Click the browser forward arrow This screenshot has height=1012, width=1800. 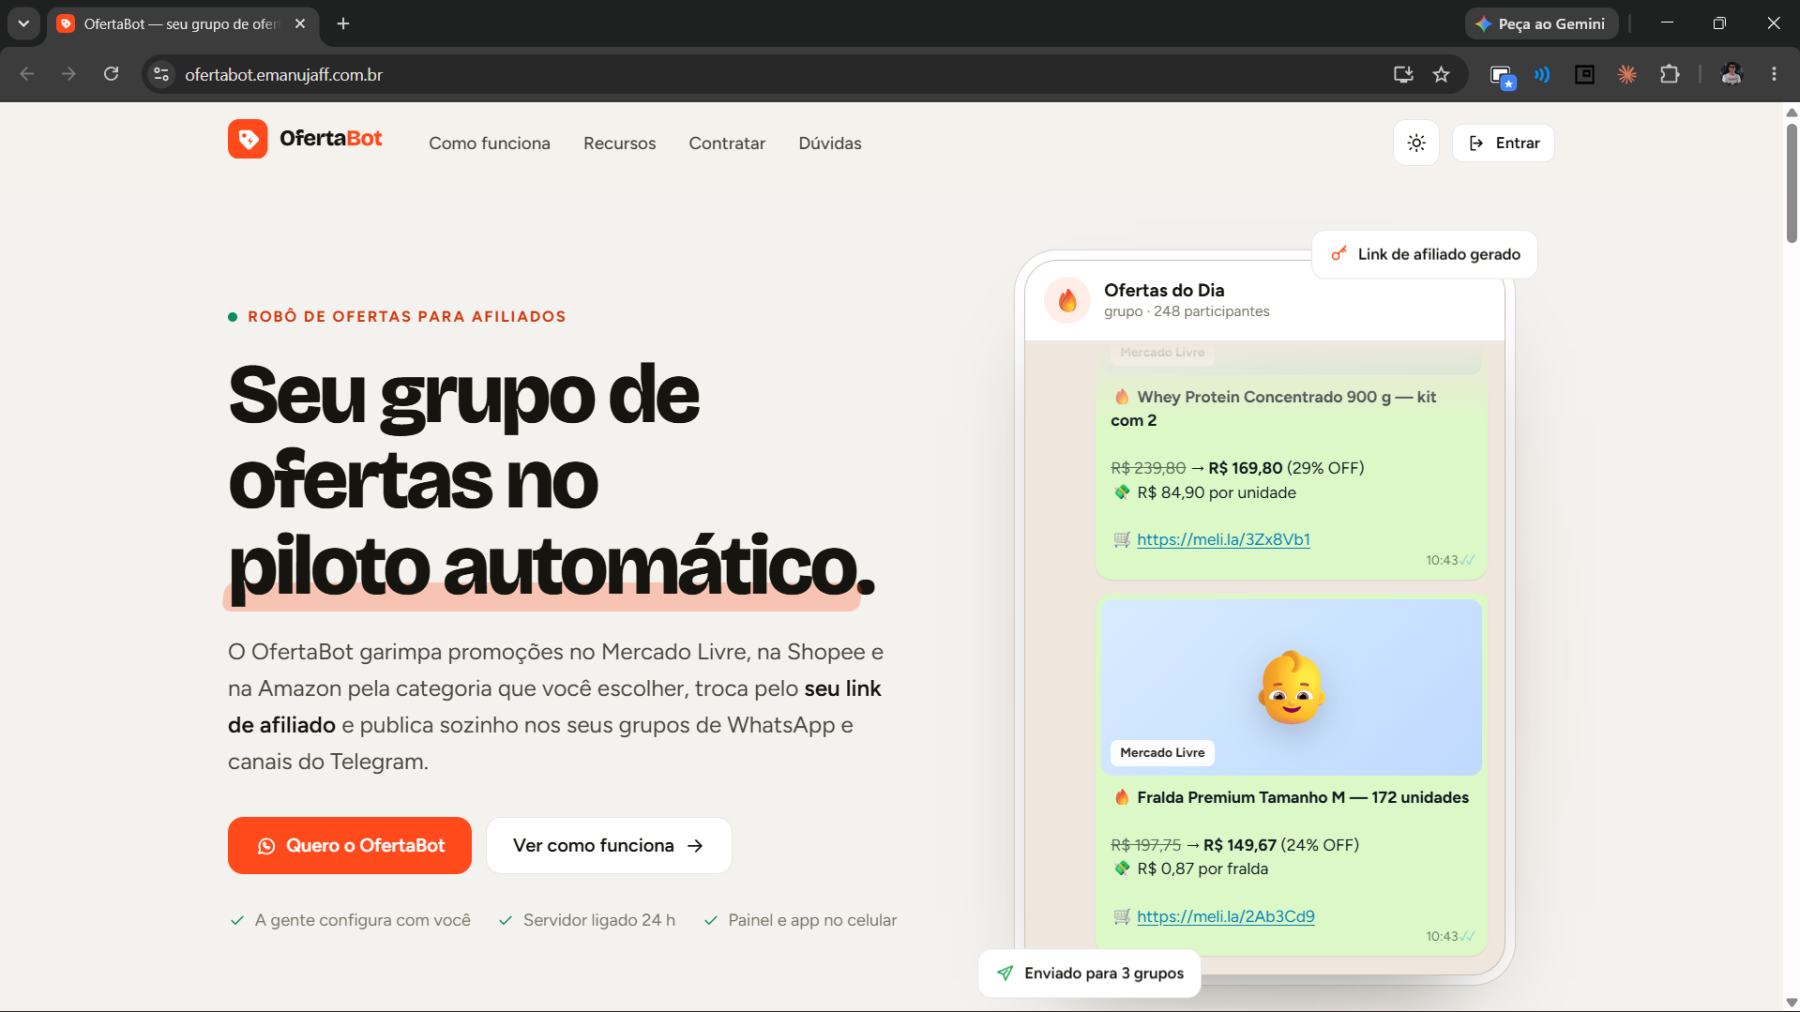(x=68, y=74)
